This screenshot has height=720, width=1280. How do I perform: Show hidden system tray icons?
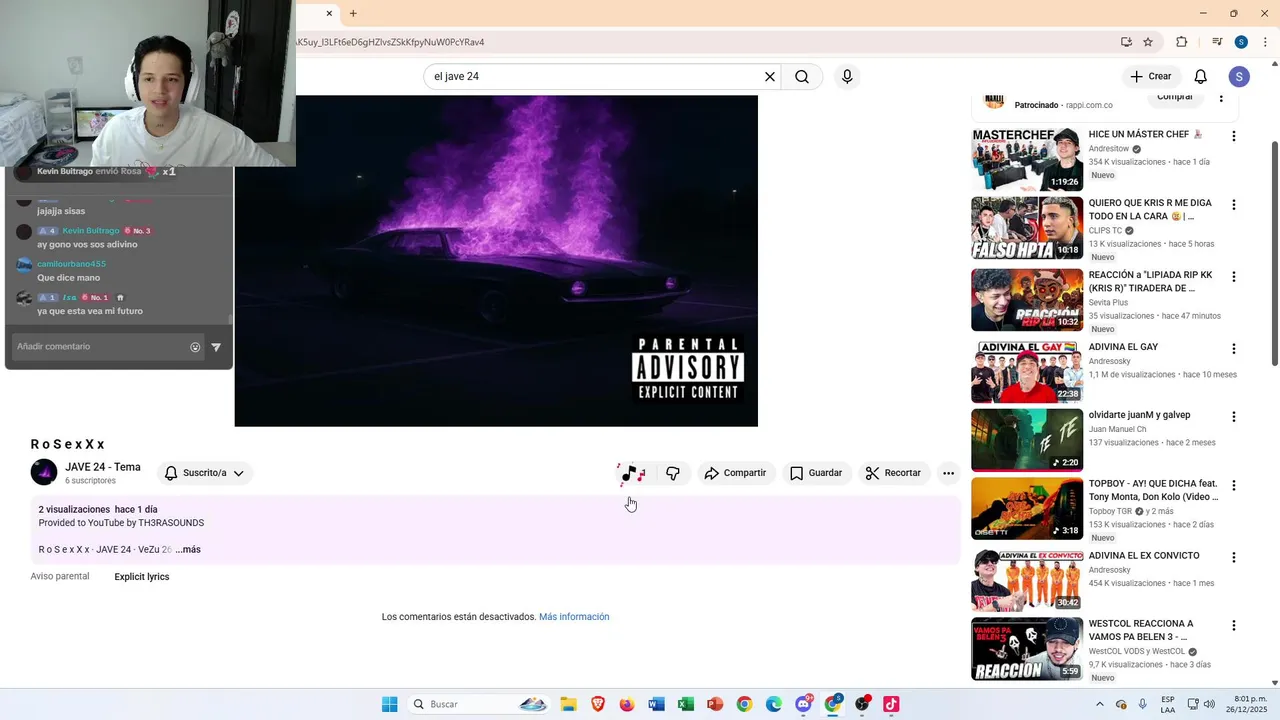(x=1100, y=704)
